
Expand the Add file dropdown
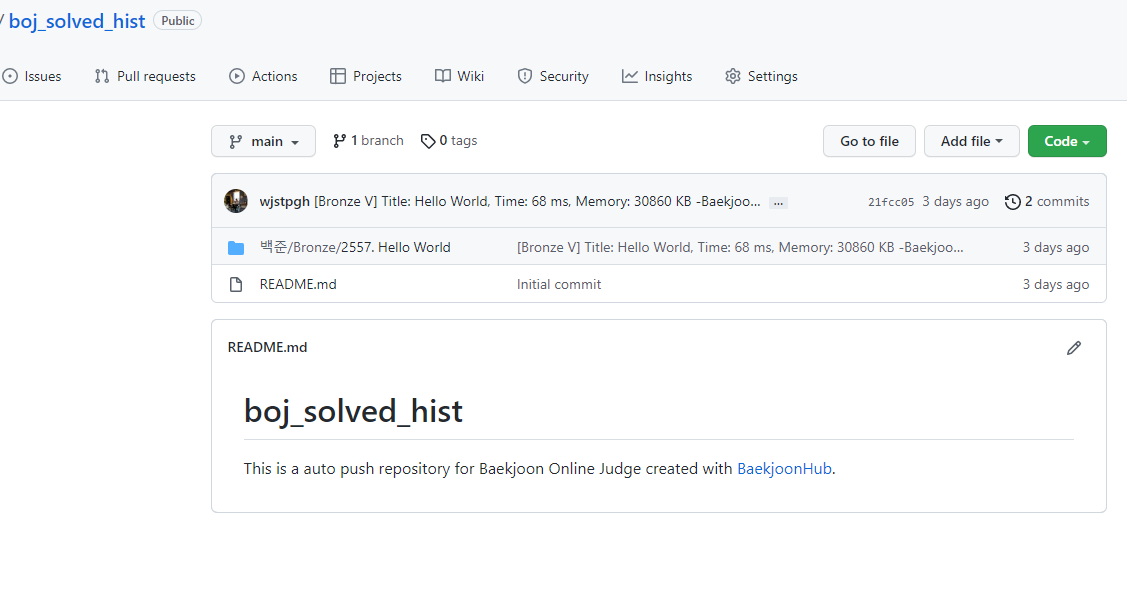pyautogui.click(x=971, y=141)
